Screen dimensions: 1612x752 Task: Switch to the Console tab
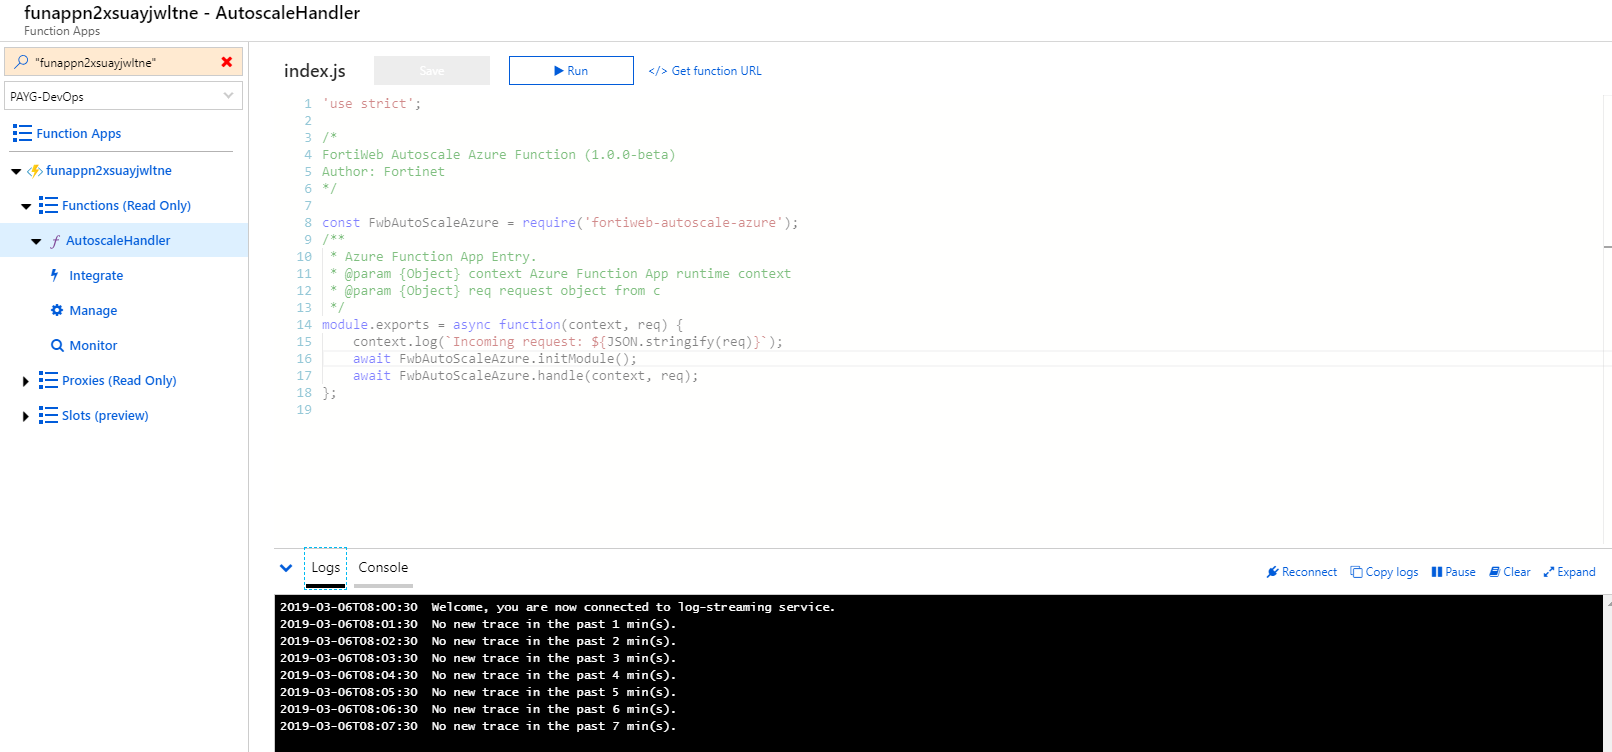point(383,567)
